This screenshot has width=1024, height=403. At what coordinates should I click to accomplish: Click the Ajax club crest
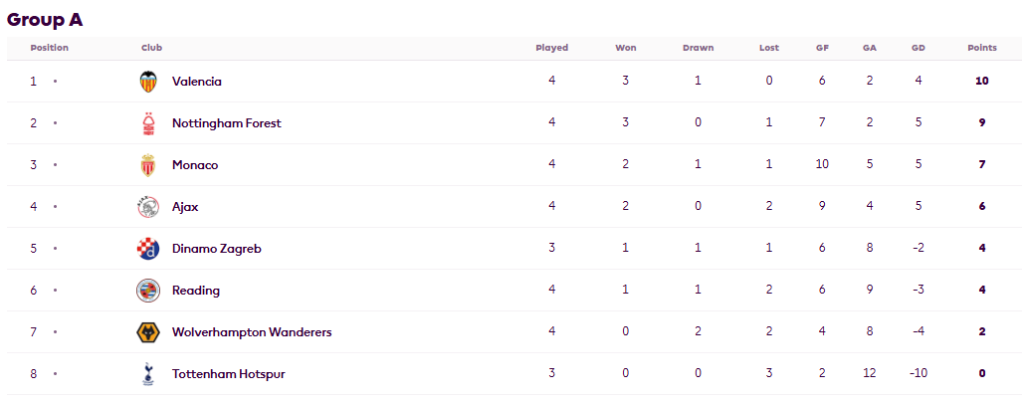point(148,207)
